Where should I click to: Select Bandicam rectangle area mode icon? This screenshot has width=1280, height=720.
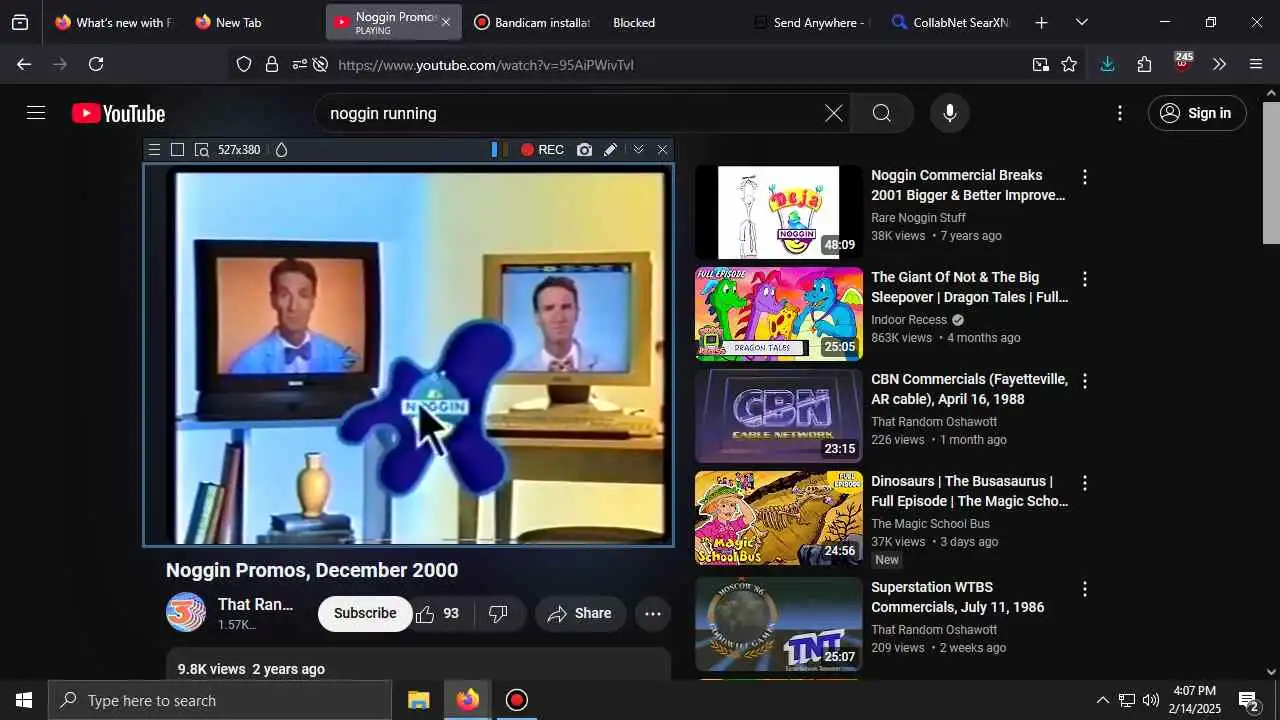click(177, 150)
